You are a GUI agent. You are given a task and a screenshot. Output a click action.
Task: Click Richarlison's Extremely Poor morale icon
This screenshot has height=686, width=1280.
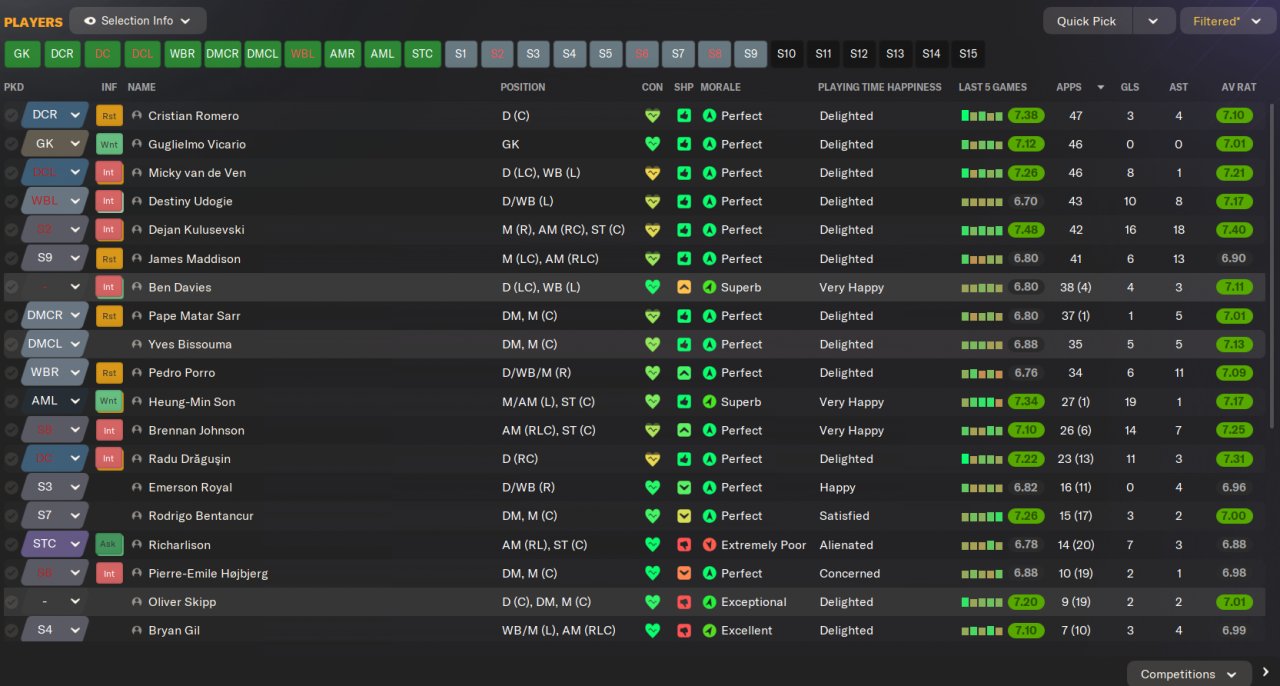click(x=709, y=545)
